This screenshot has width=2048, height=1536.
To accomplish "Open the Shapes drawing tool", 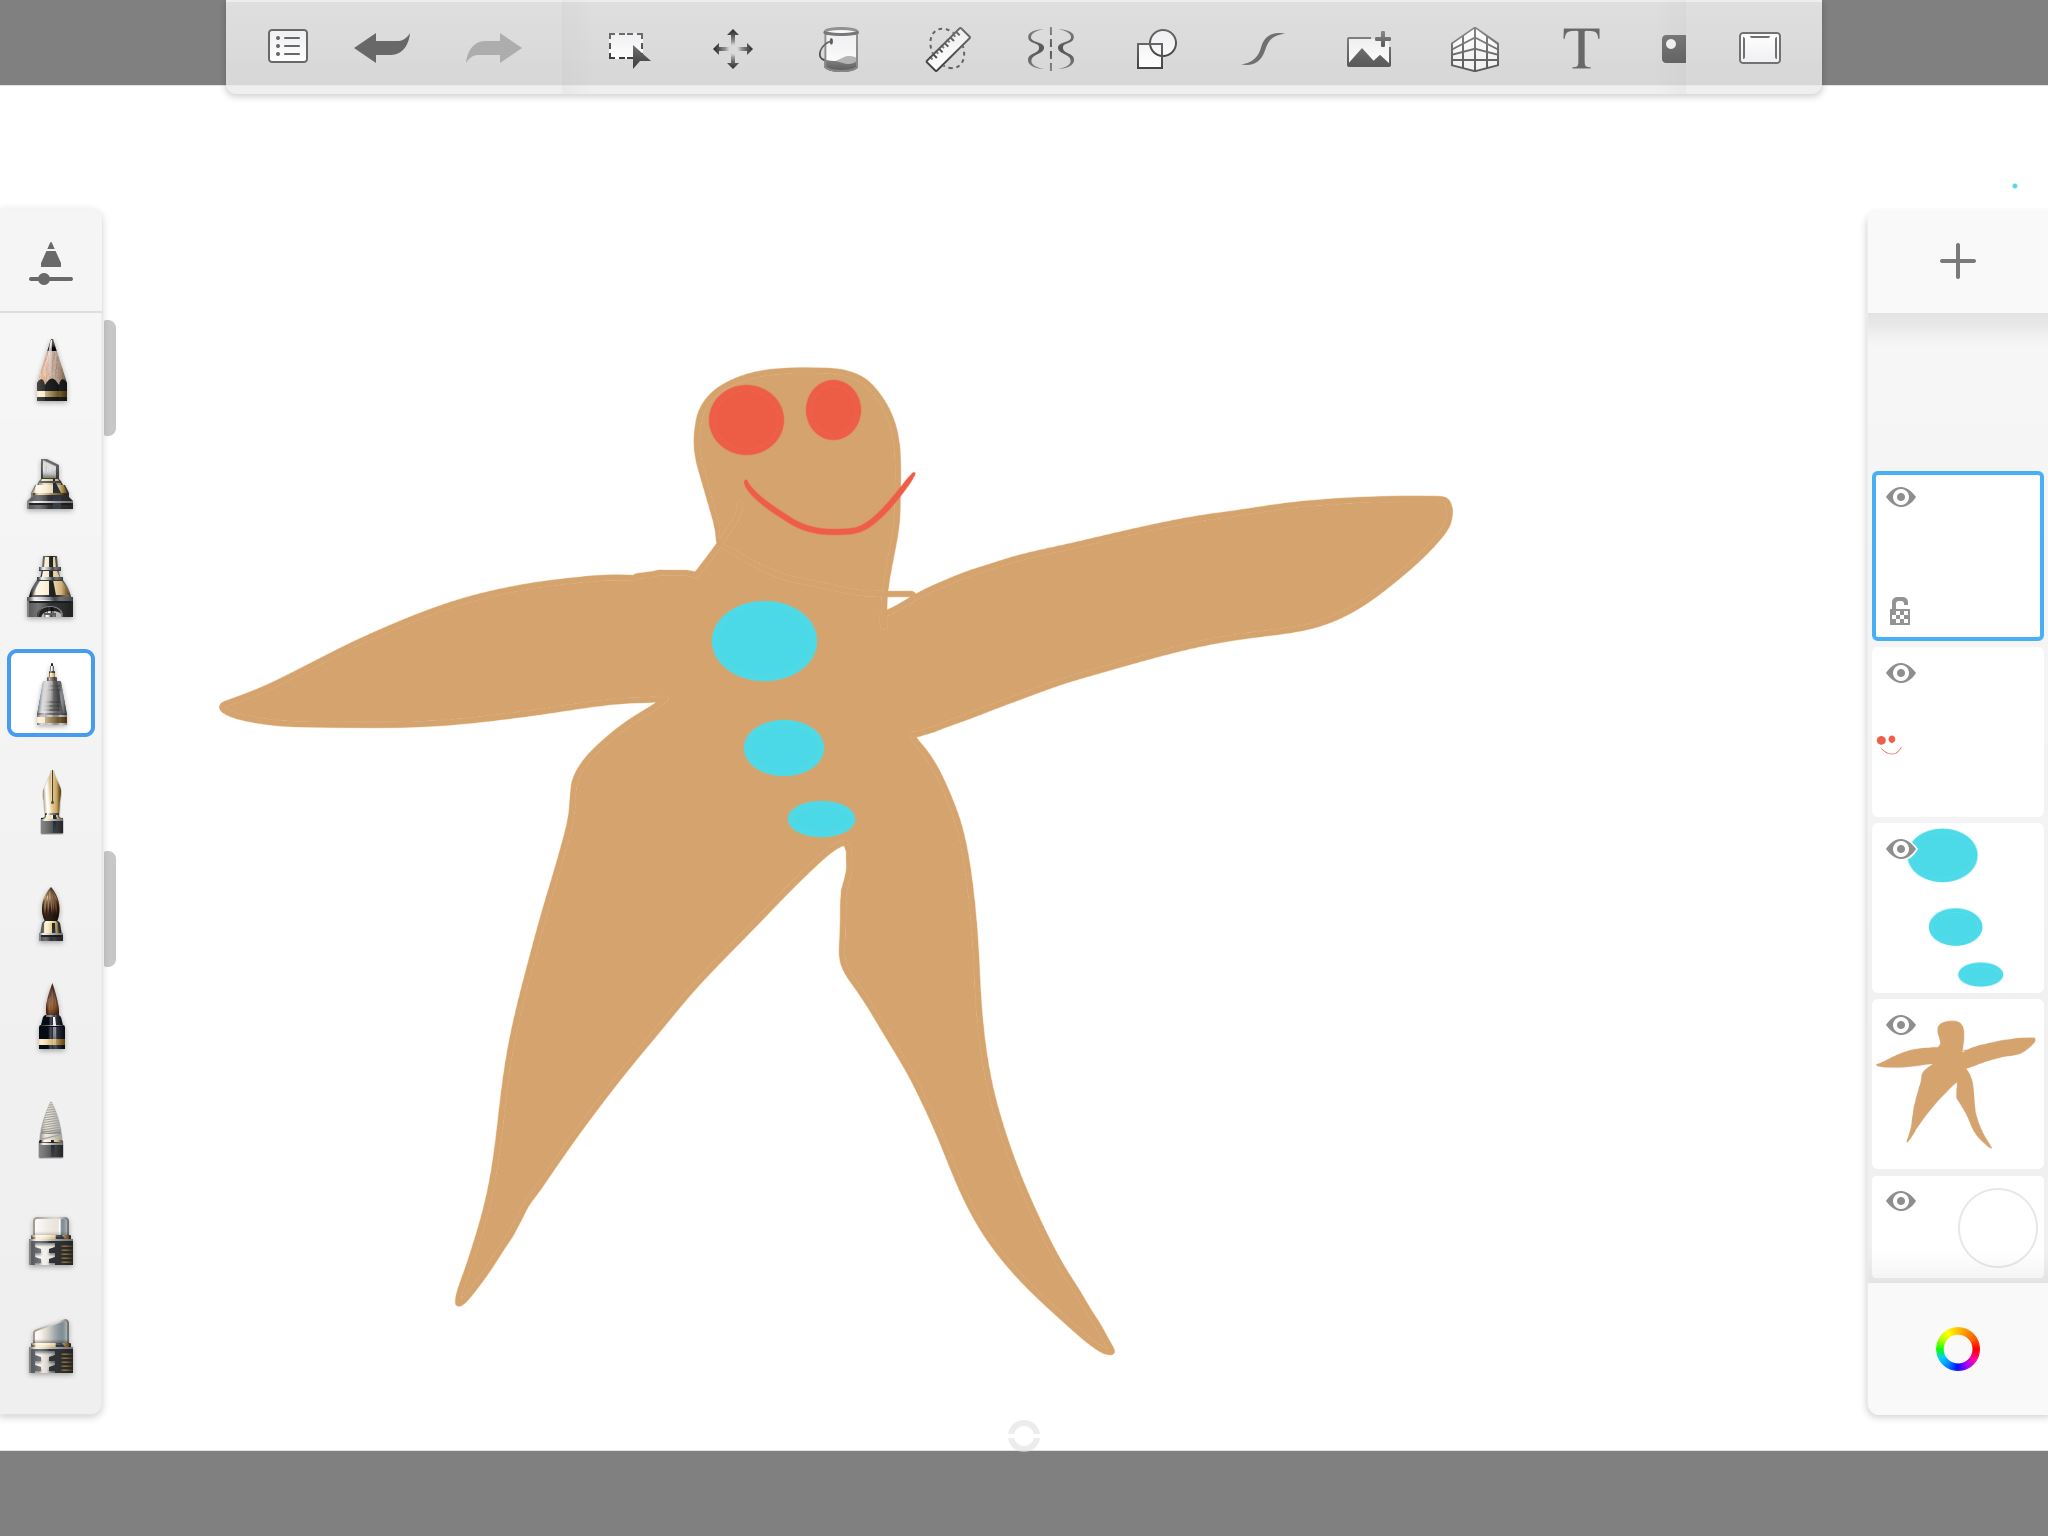I will (1156, 48).
